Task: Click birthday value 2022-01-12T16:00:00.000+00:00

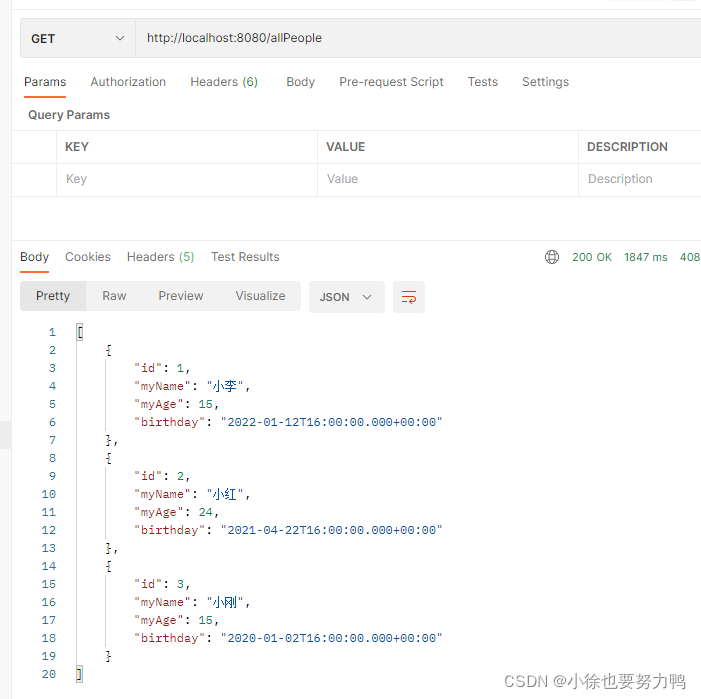Action: click(x=331, y=422)
